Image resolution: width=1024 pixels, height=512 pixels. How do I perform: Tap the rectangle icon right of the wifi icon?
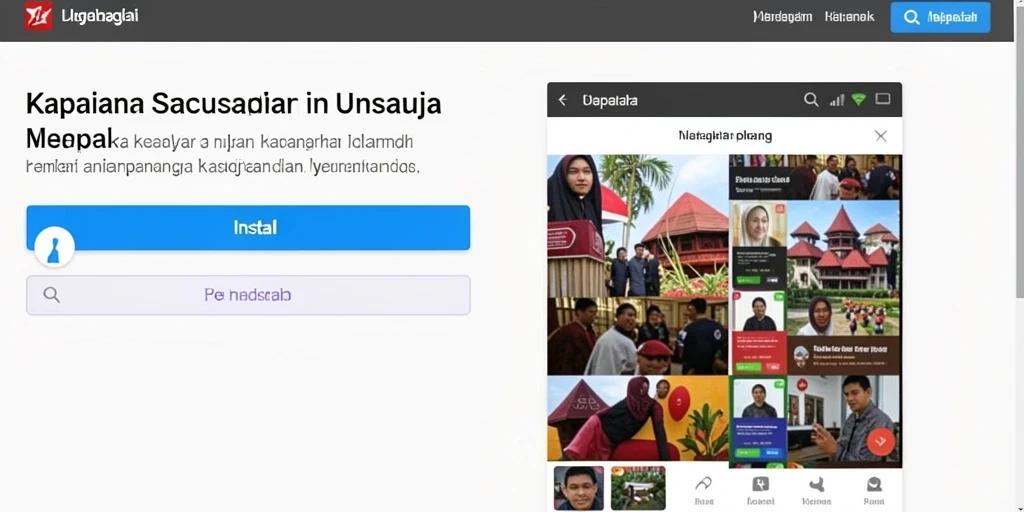click(883, 99)
